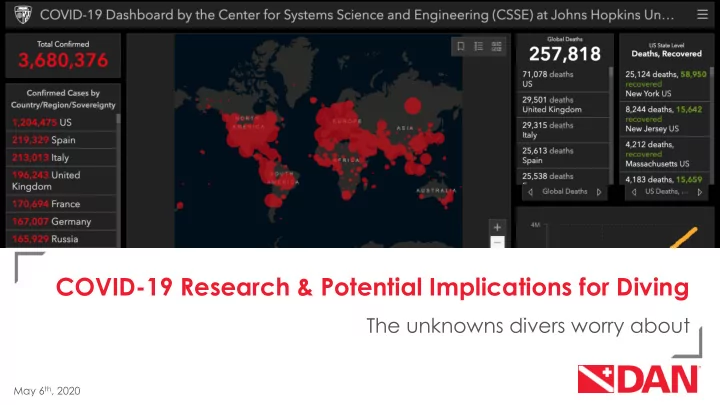
Task: Click the Global Deaths tab label
Action: (564, 191)
